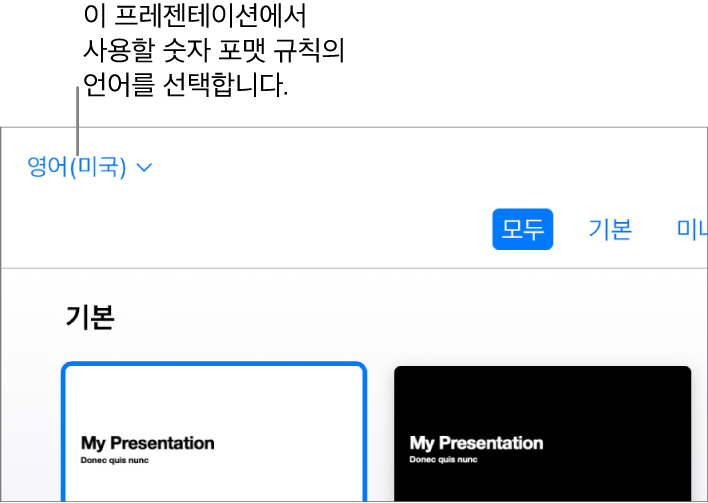Click the blue selection border of white theme
The height and width of the screenshot is (503, 708).
pyautogui.click(x=214, y=365)
